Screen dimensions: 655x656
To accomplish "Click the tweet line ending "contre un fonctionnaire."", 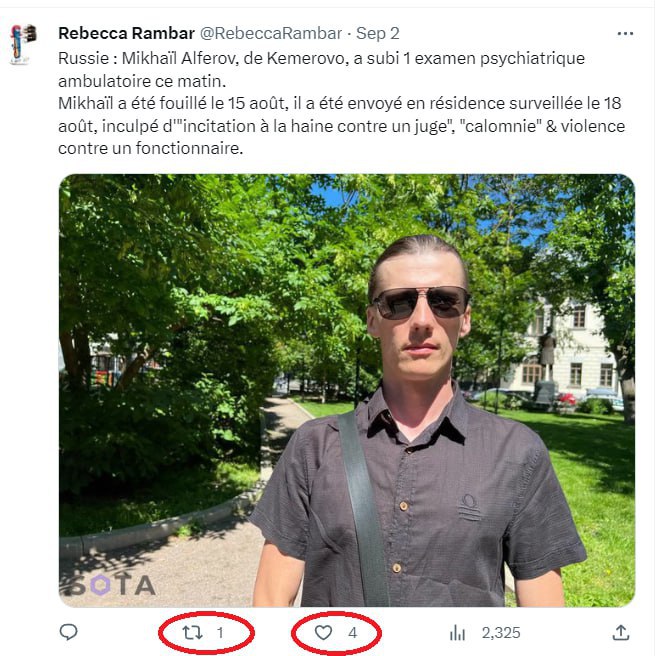I will point(151,149).
